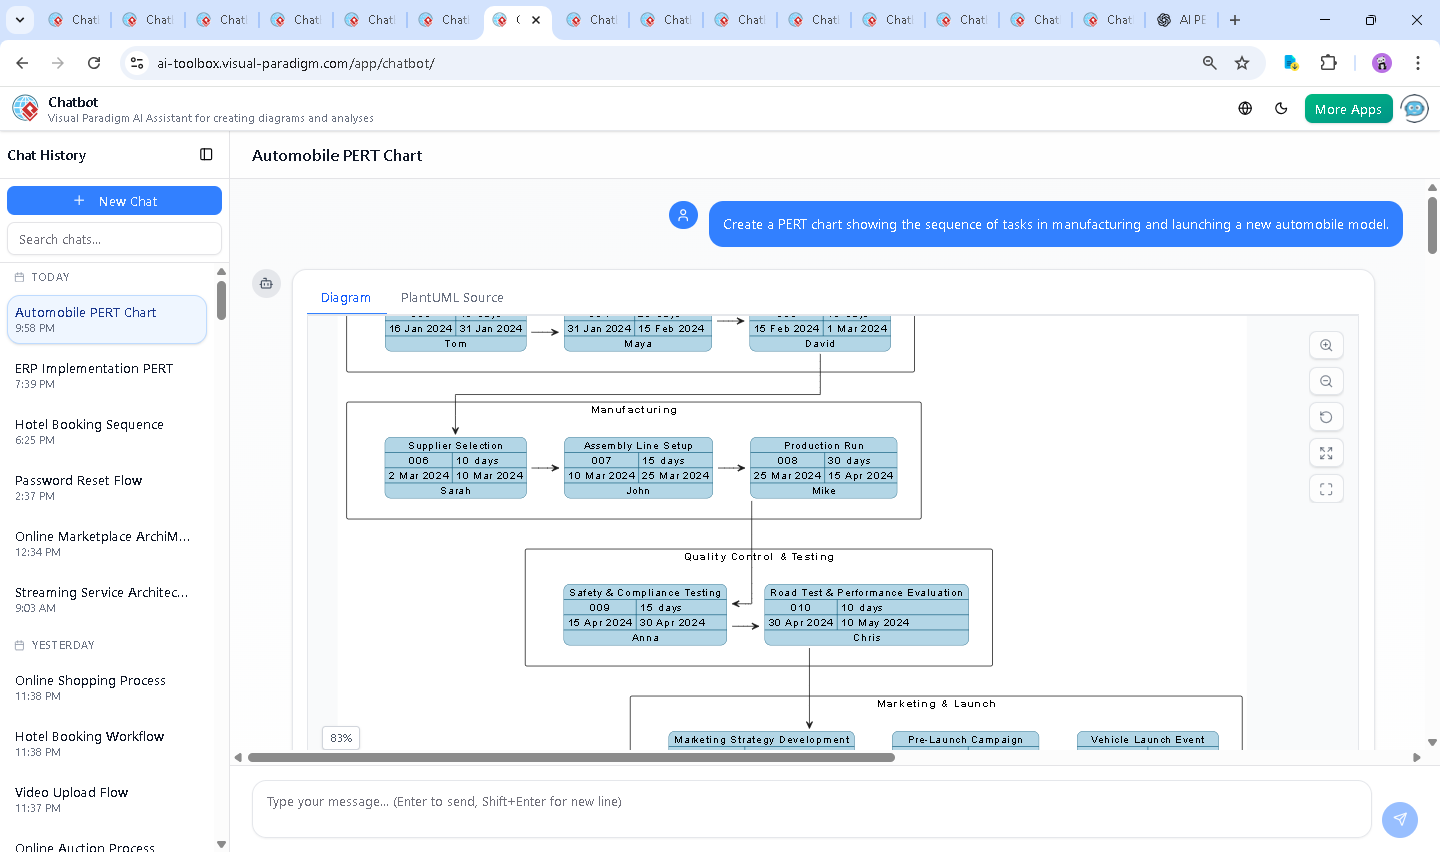This screenshot has width=1440, height=852.
Task: Send the message with paper plane icon
Action: point(1399,819)
